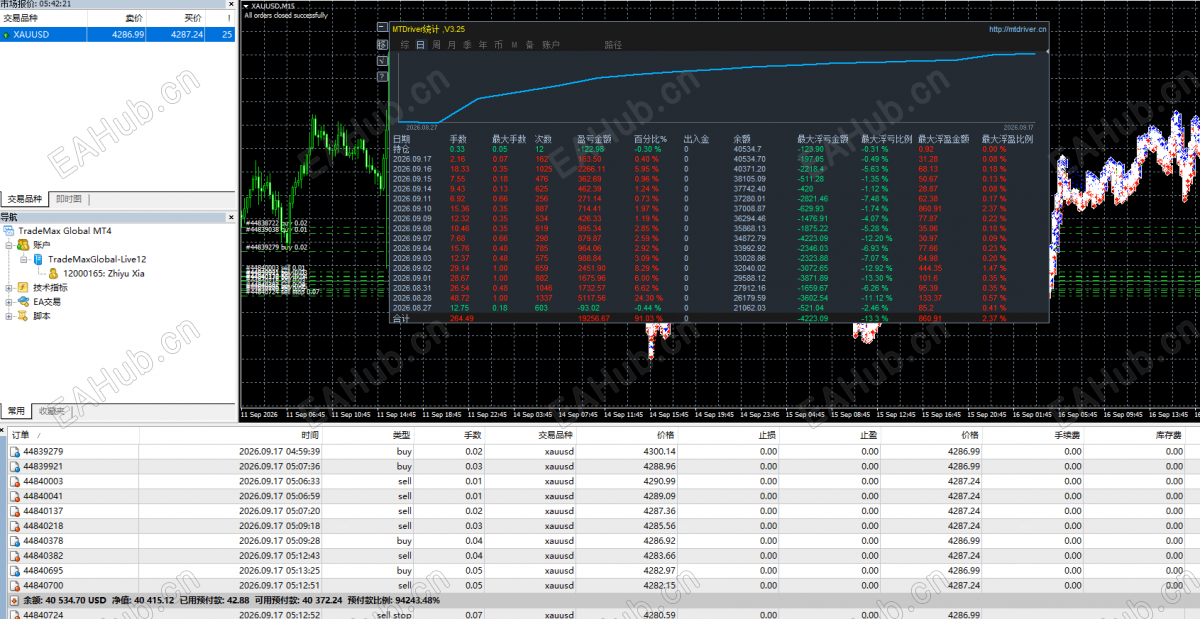This screenshot has height=619, width=1200.
Task: Click the 账户 button in MTDriver panel
Action: point(551,45)
